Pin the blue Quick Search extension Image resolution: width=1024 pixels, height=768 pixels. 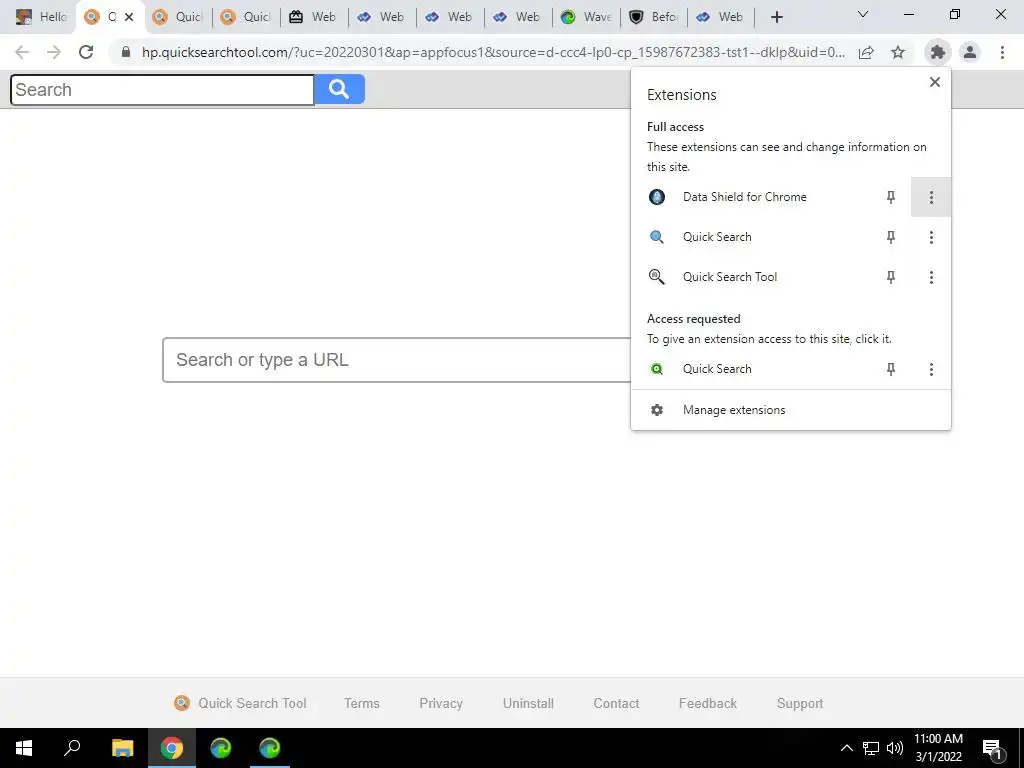pos(890,237)
